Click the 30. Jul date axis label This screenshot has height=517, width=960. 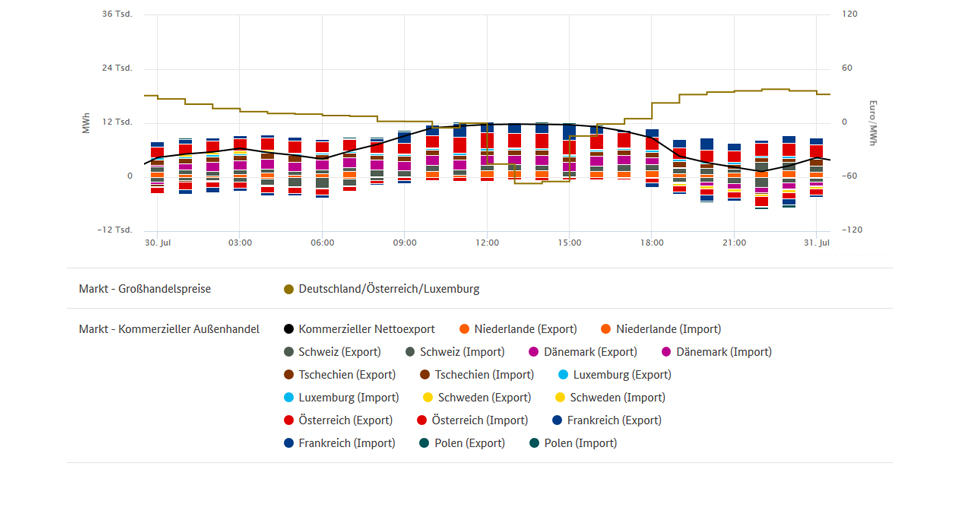[x=158, y=243]
